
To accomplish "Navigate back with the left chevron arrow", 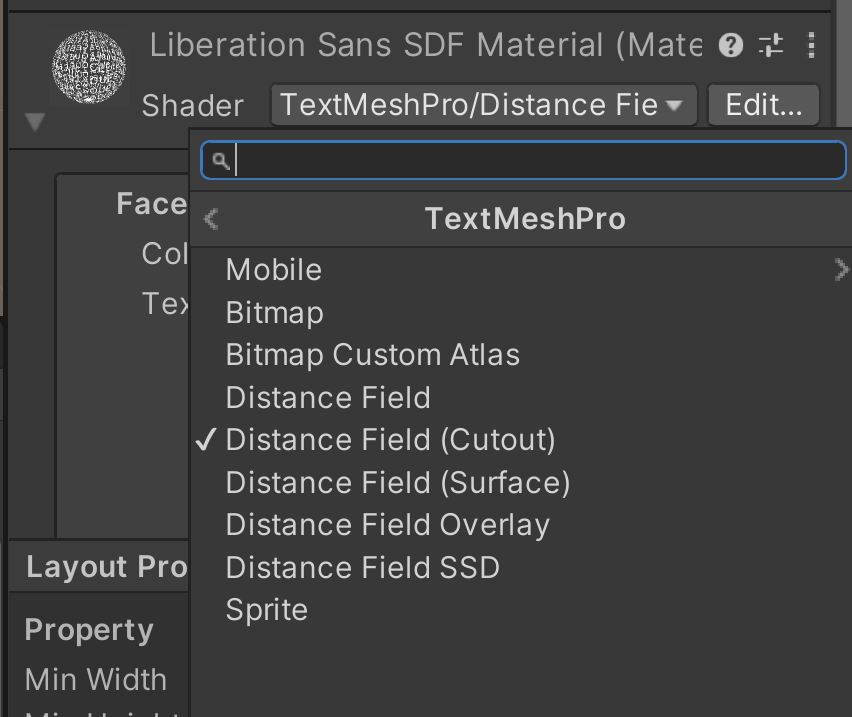I will [x=210, y=218].
